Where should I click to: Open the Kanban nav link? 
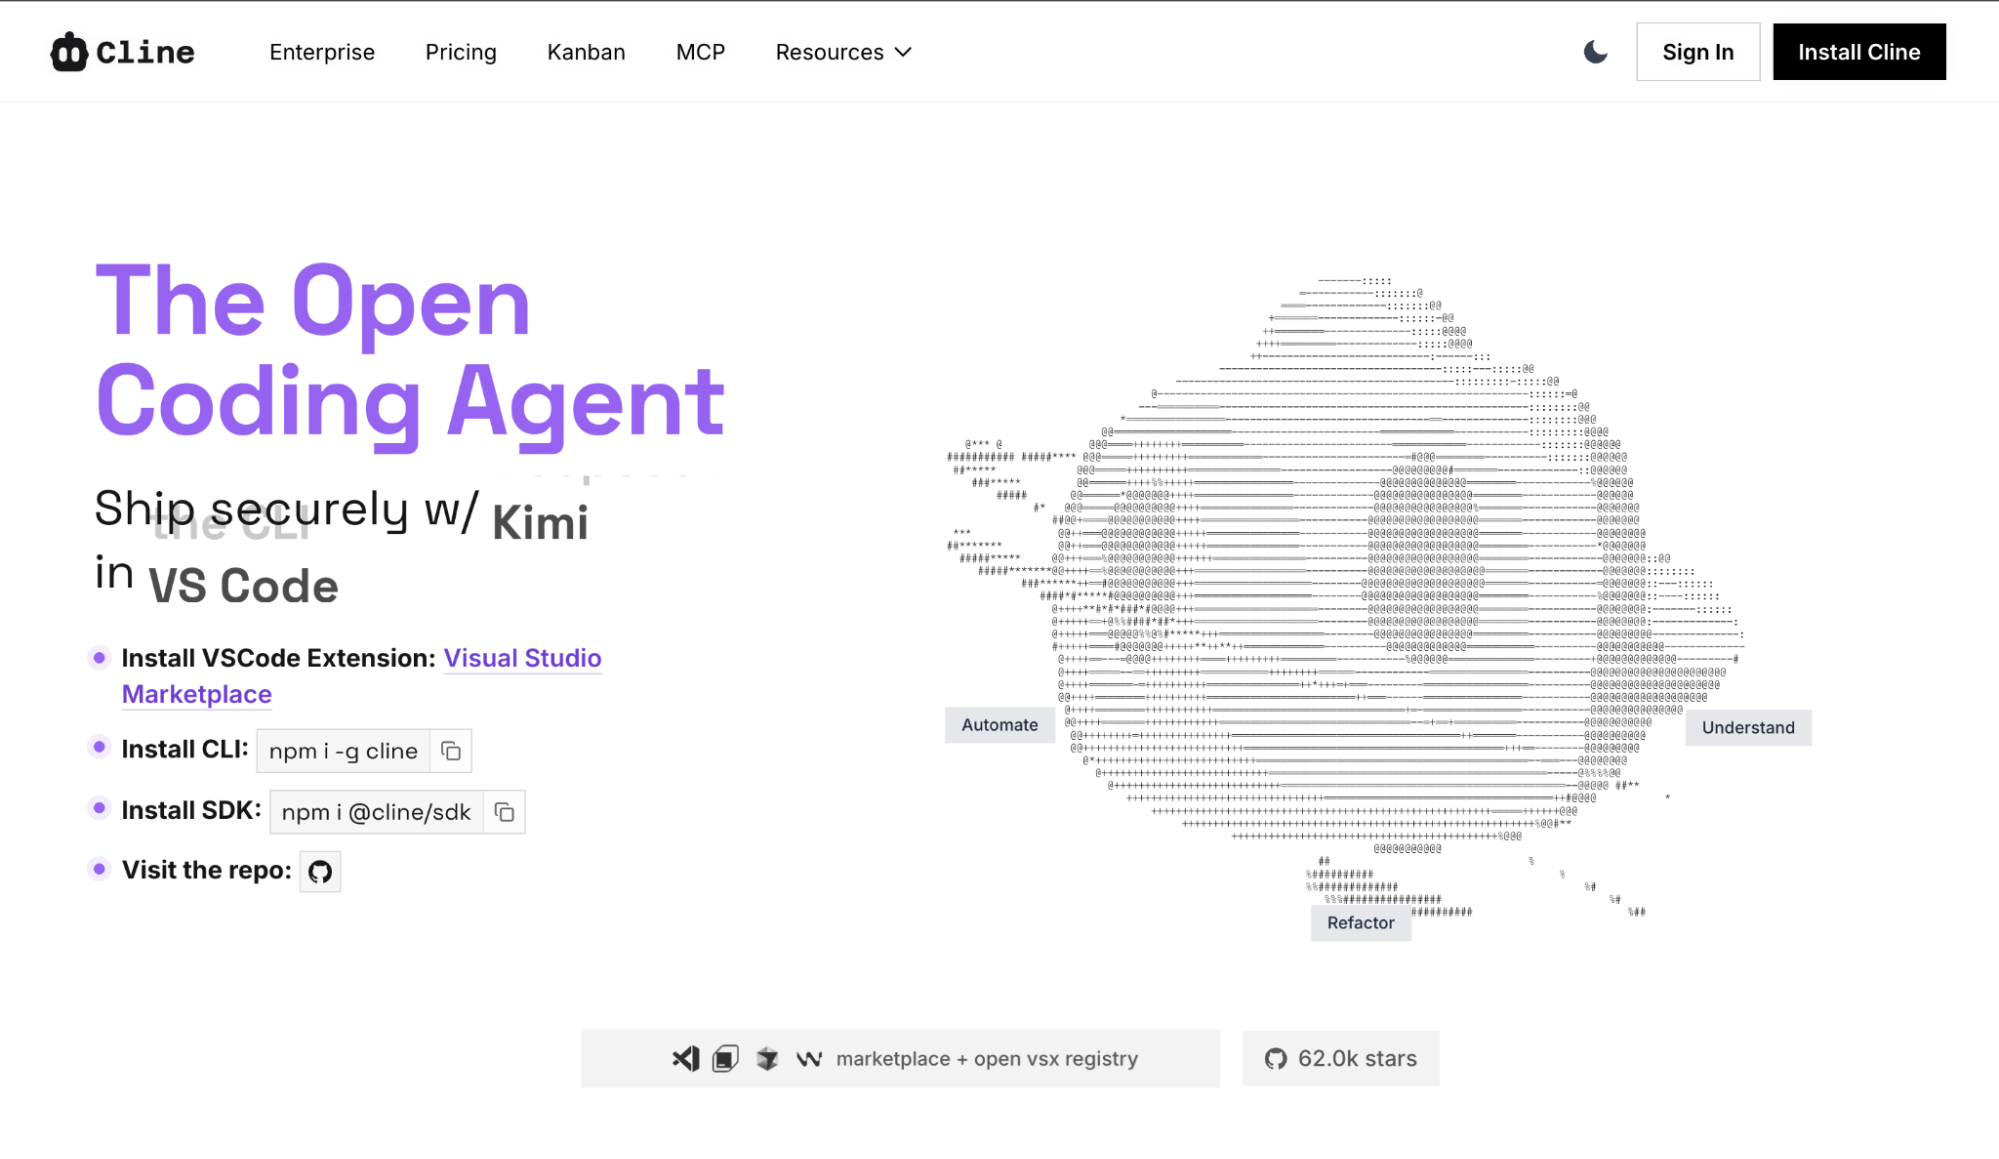point(586,52)
